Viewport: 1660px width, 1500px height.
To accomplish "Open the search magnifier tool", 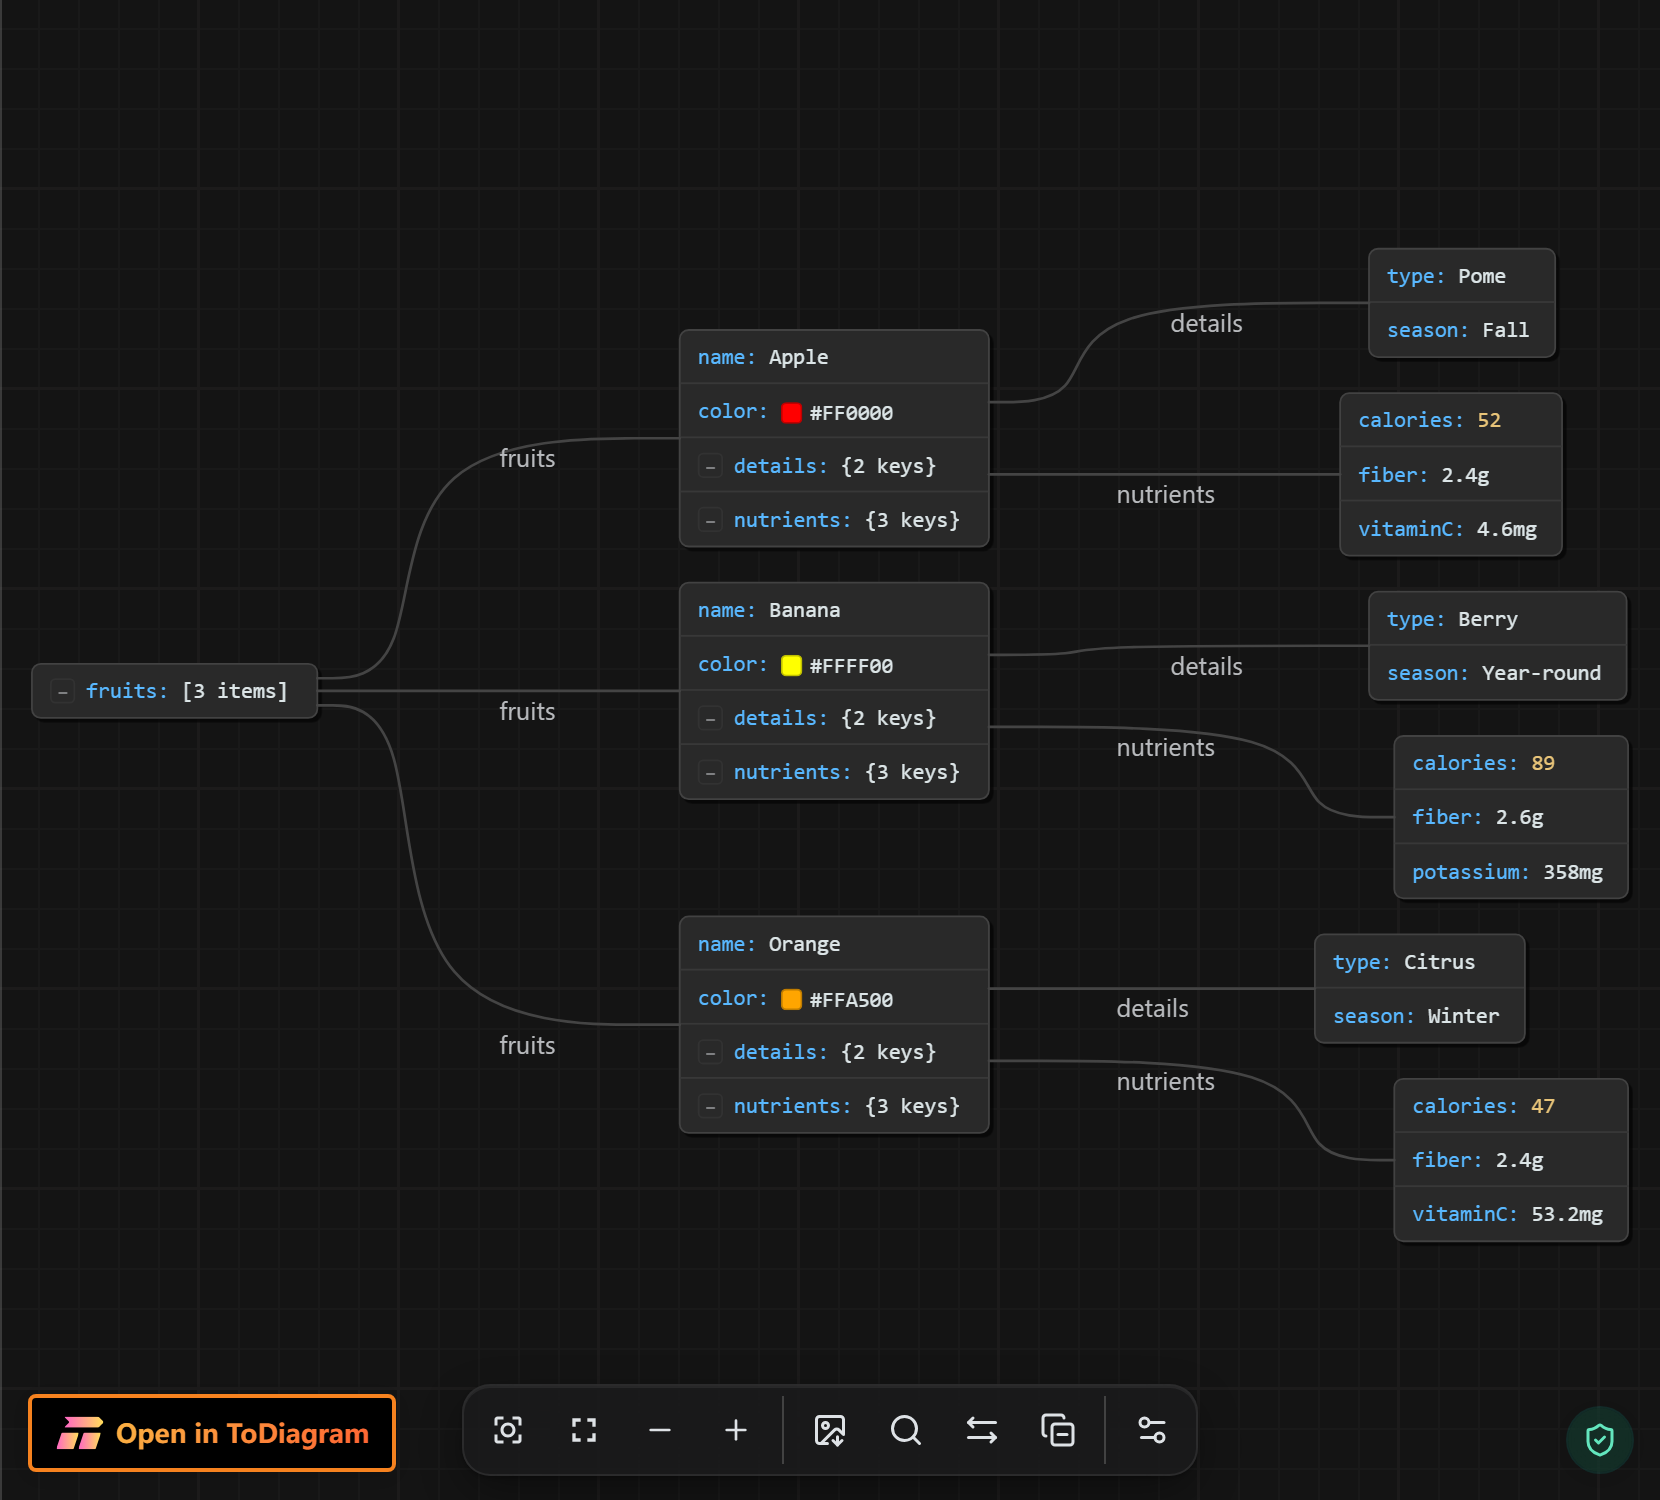I will tap(906, 1430).
